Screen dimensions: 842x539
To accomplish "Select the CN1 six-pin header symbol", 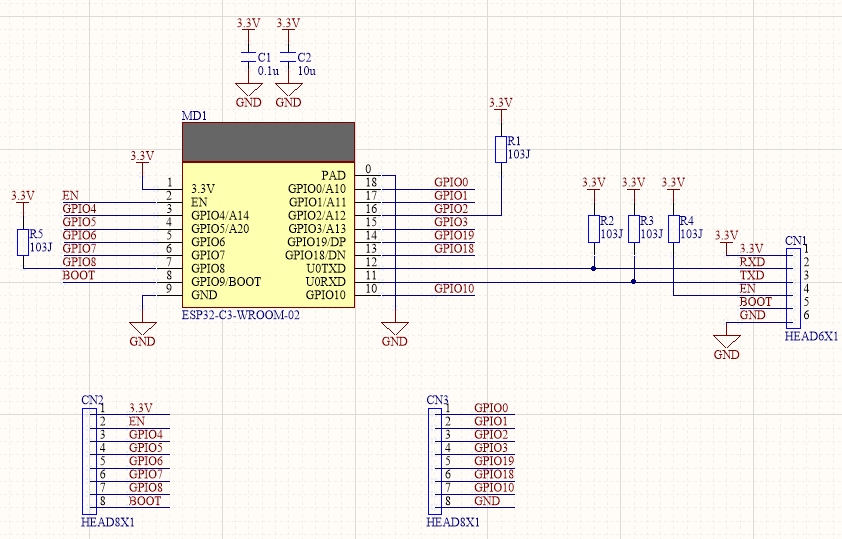I will (x=793, y=288).
